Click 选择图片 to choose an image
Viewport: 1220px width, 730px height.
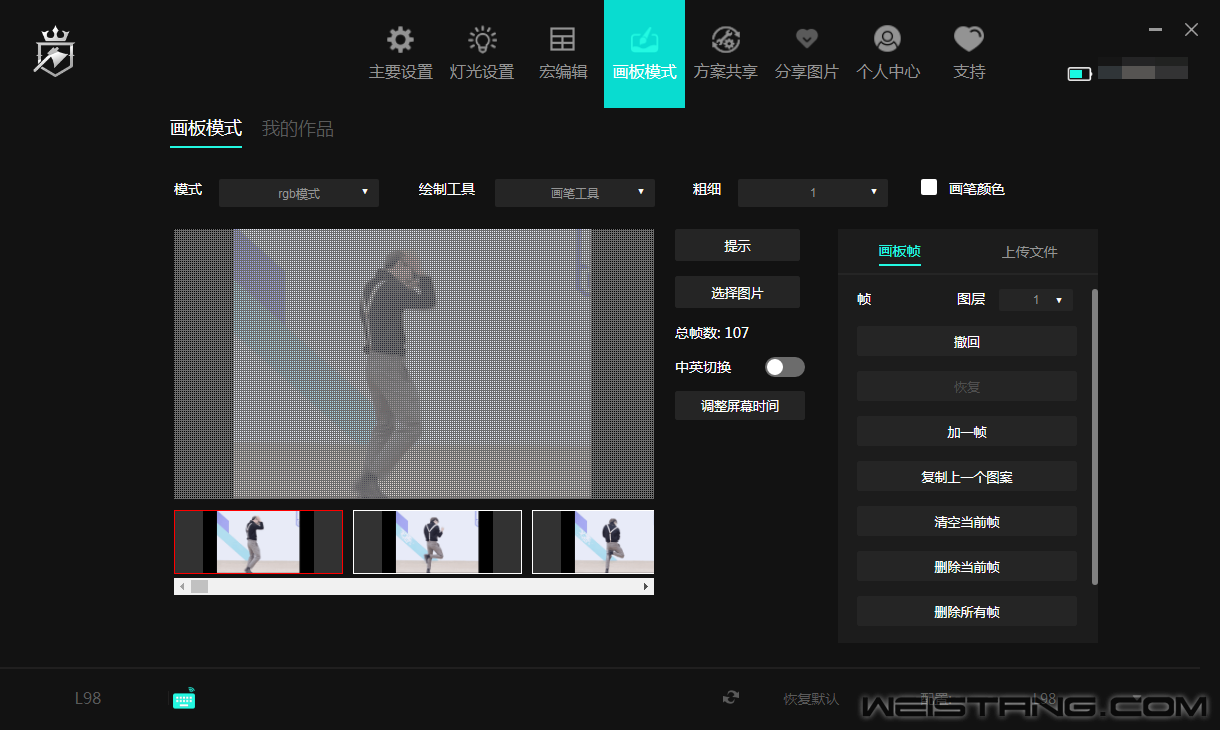(x=737, y=293)
